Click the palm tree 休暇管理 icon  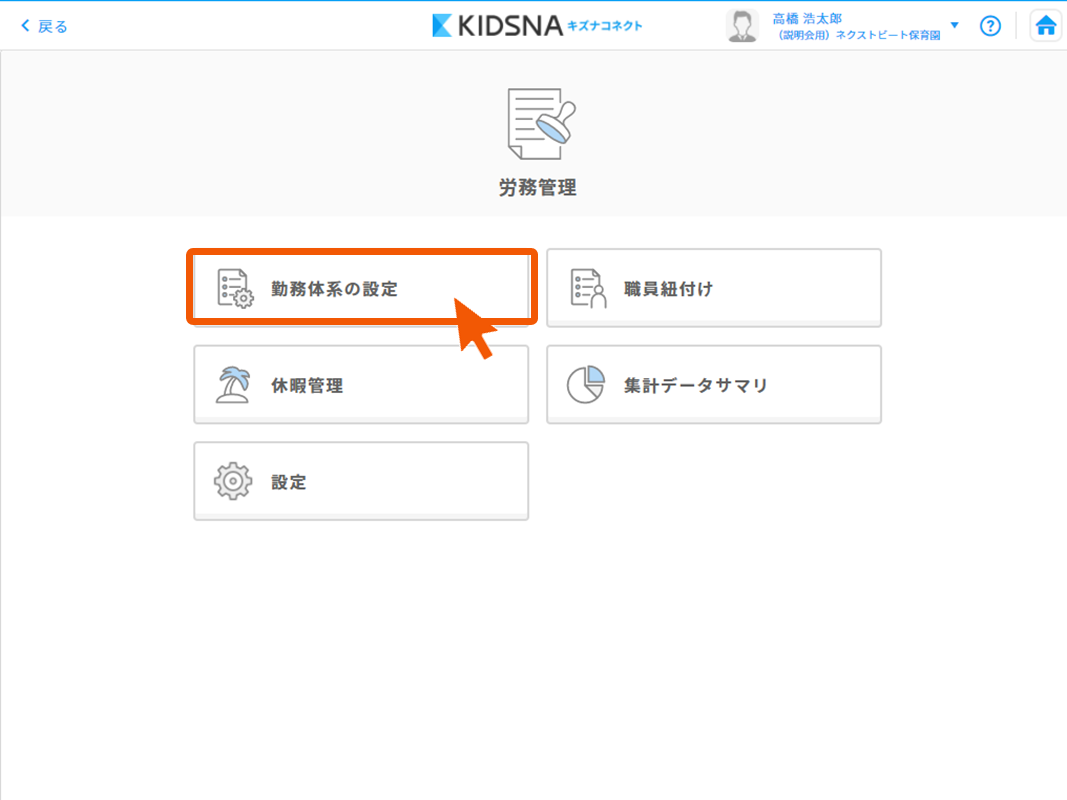[x=233, y=385]
